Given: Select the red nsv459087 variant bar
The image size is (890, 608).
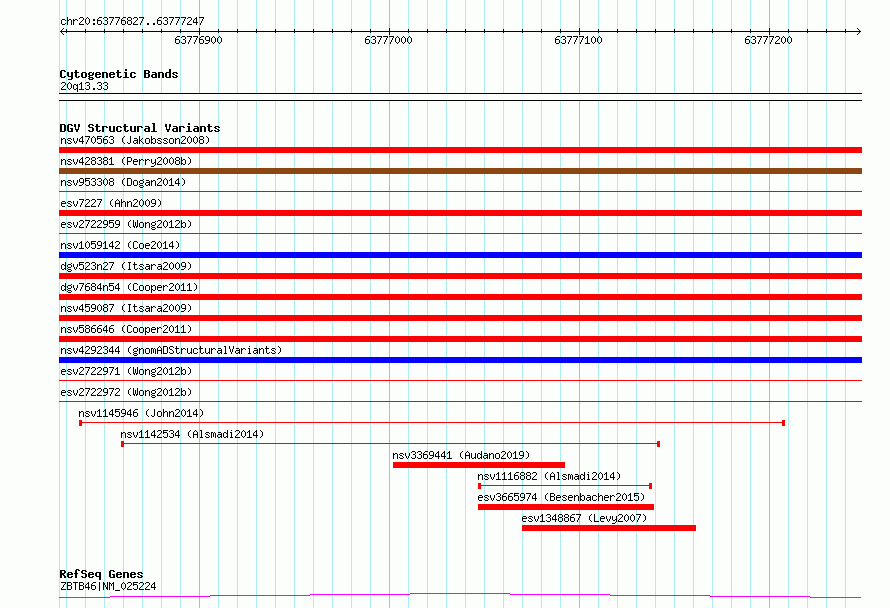Looking at the screenshot, I should [x=460, y=318].
